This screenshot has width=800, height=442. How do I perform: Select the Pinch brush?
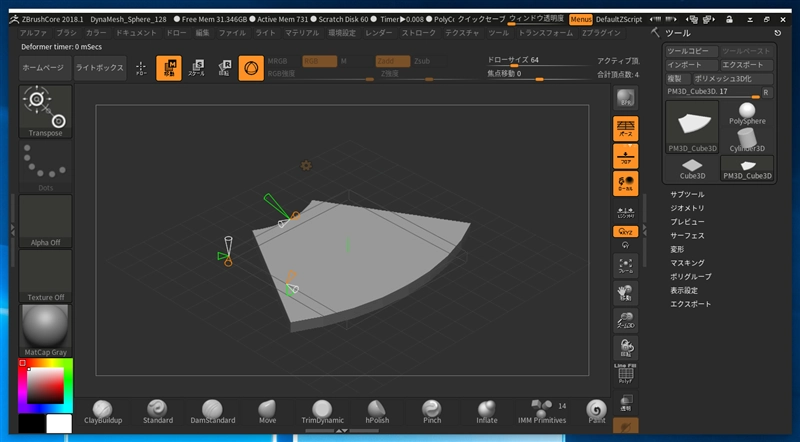coord(432,412)
